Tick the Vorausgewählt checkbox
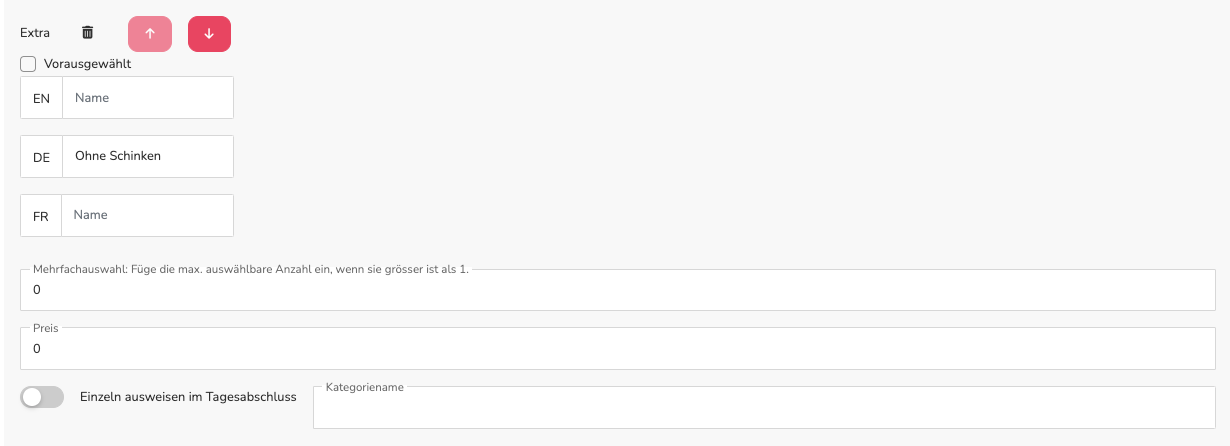 (x=28, y=64)
